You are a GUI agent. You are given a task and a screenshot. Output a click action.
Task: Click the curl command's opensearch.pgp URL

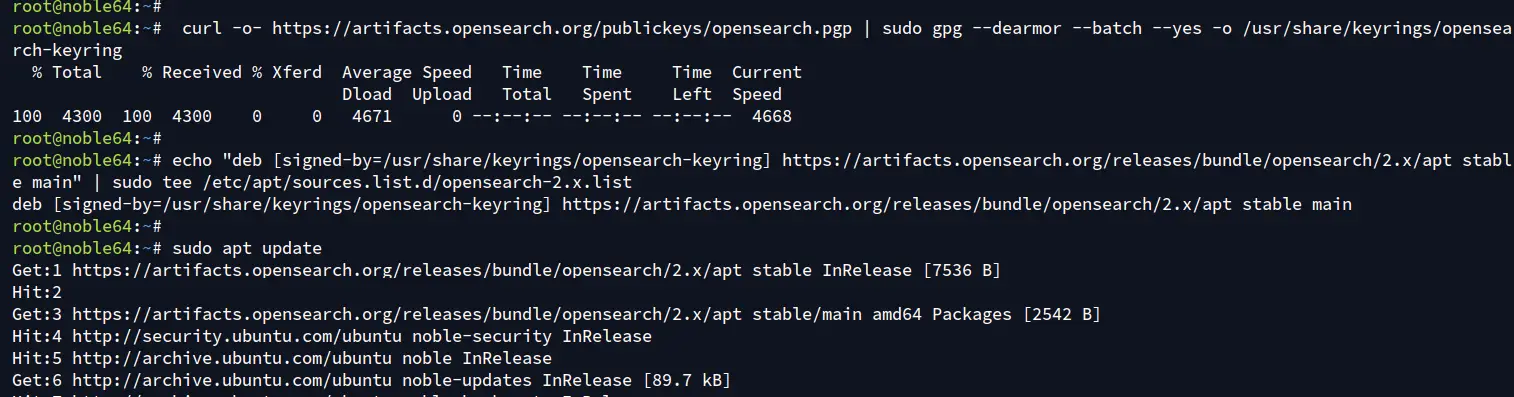(561, 28)
